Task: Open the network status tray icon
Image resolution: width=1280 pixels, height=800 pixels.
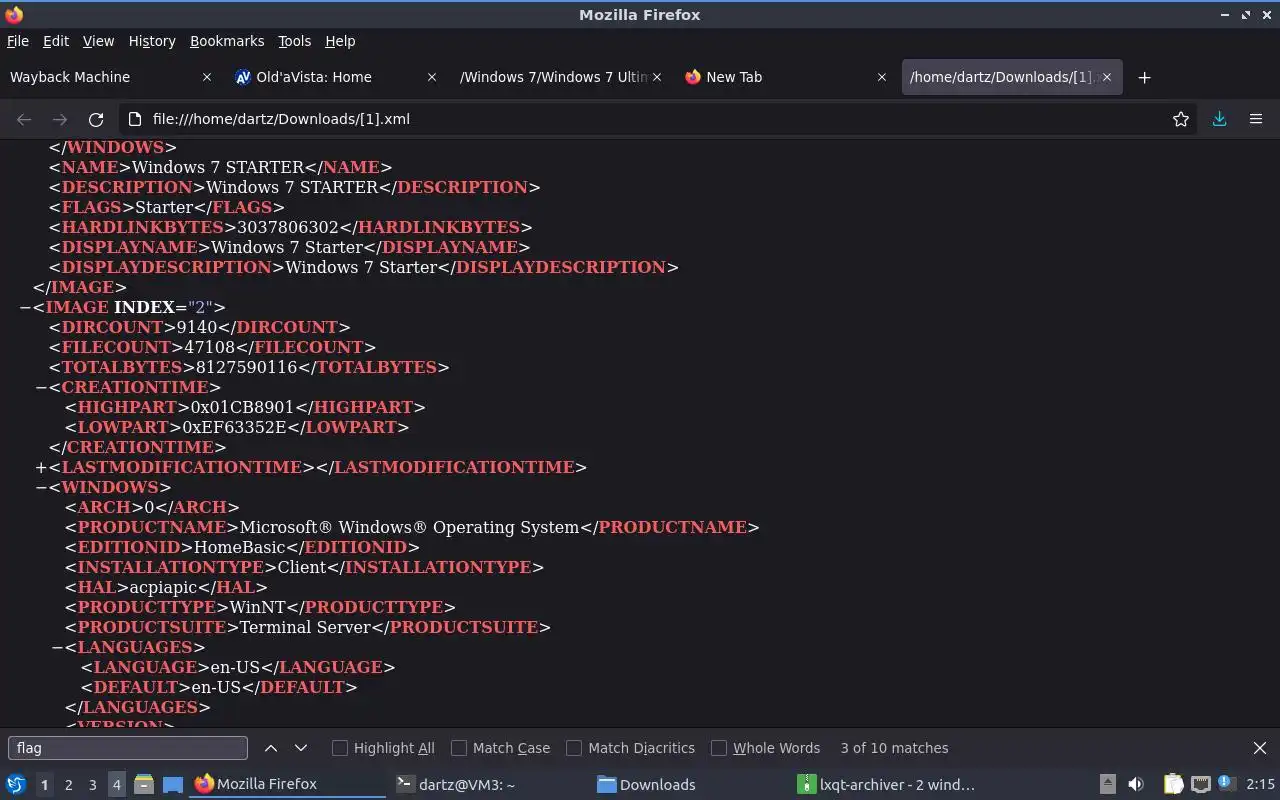Action: click(1200, 784)
